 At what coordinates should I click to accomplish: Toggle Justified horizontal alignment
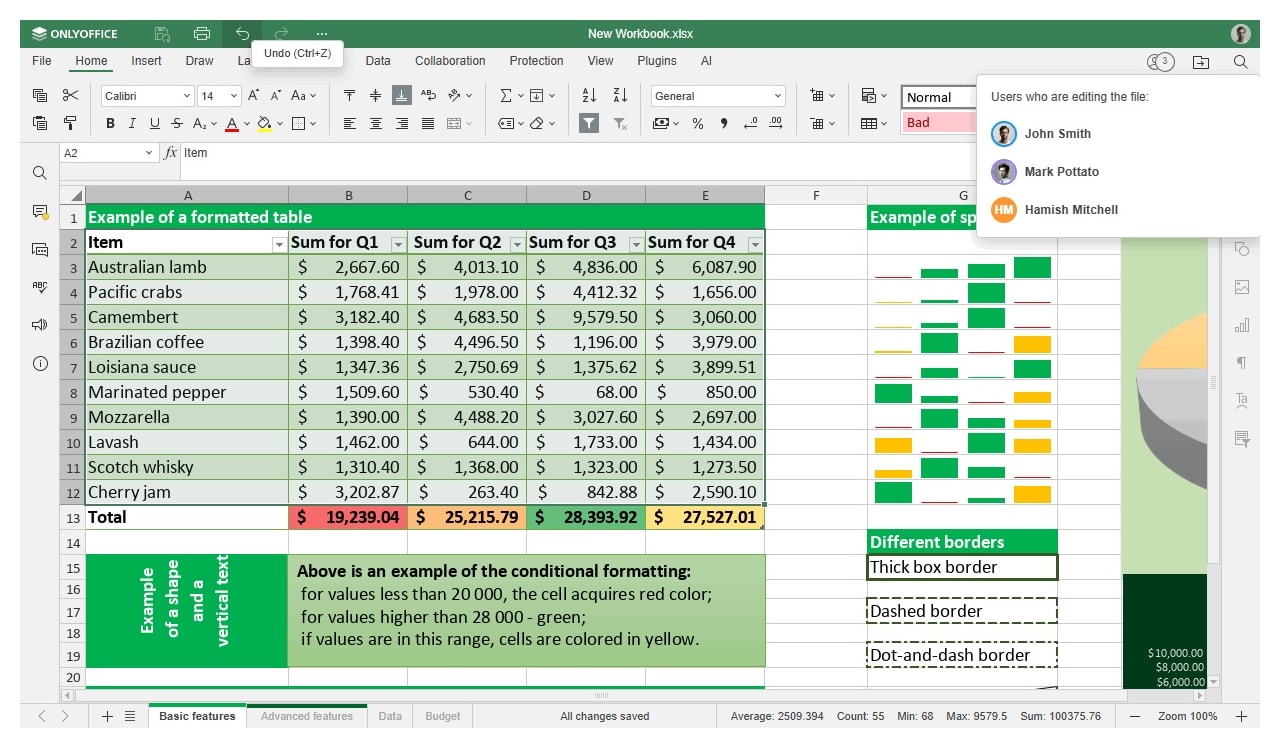tap(428, 123)
